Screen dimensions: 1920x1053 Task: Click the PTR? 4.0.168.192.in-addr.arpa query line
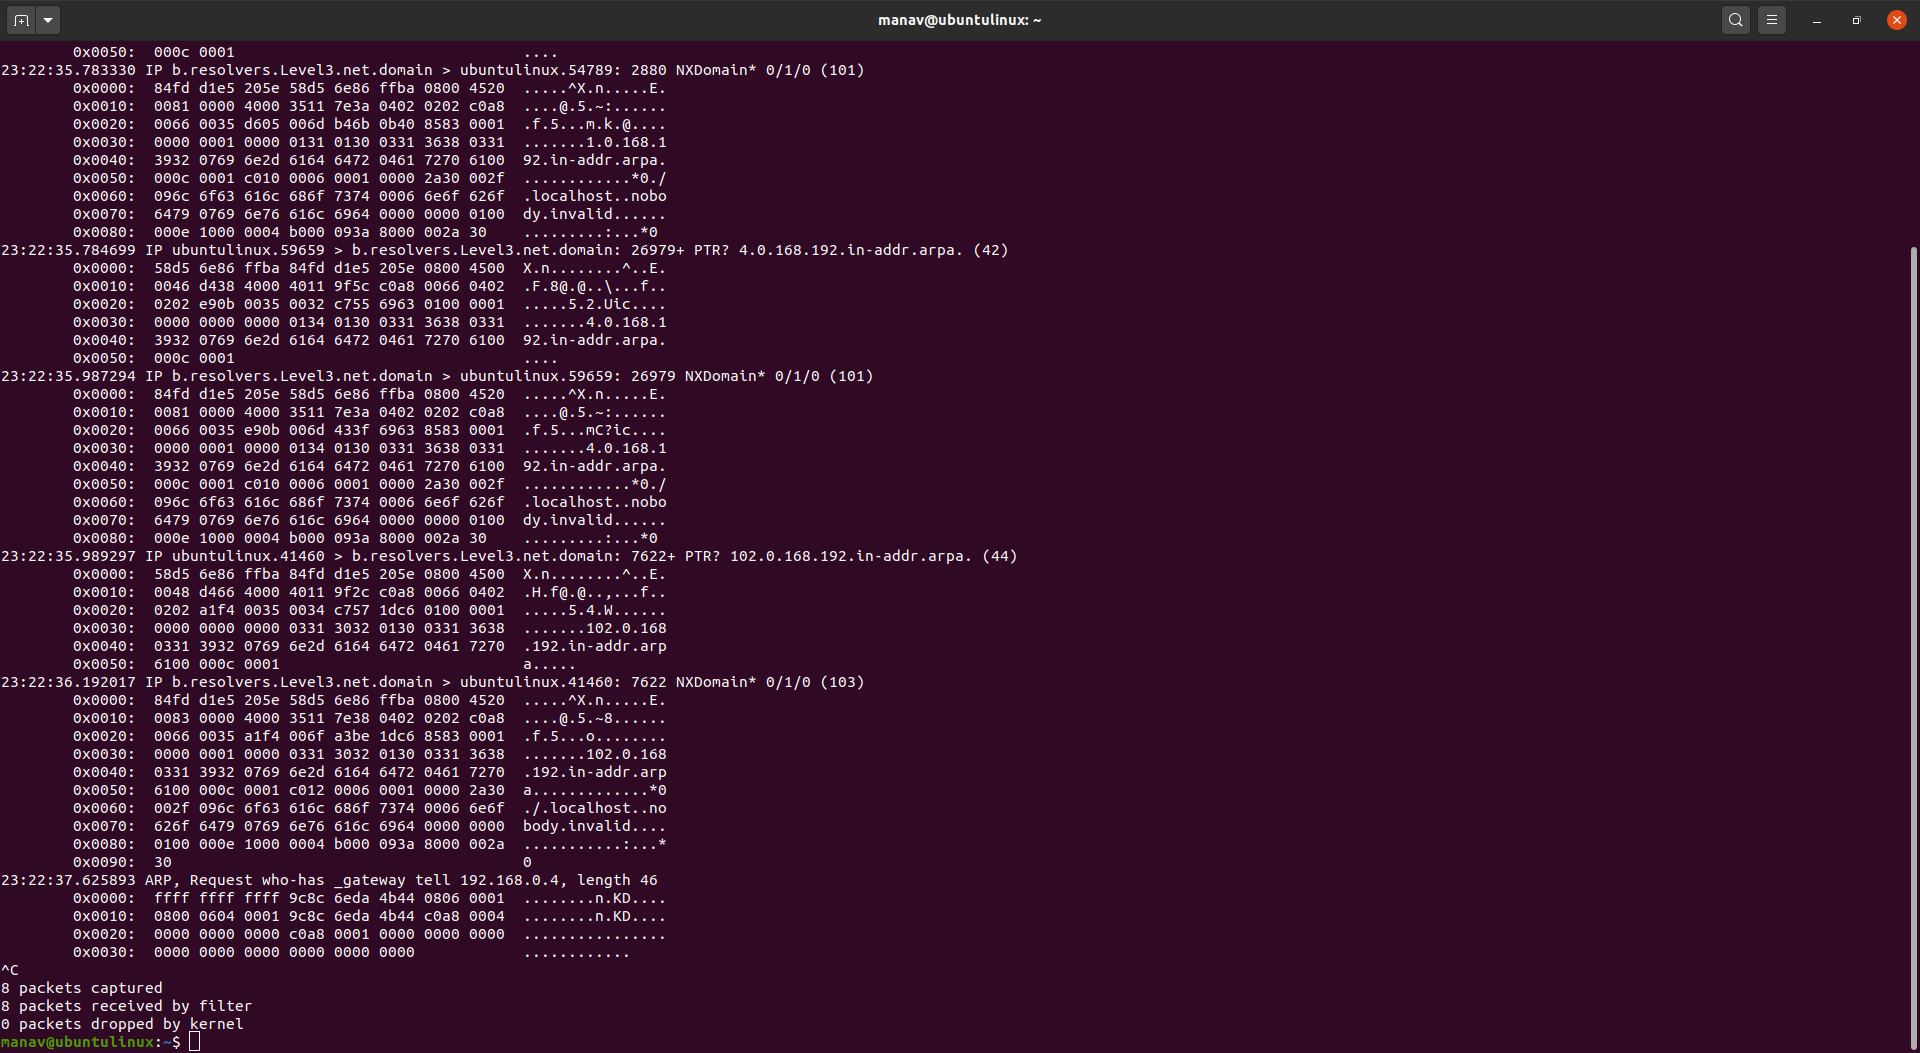pyautogui.click(x=504, y=250)
